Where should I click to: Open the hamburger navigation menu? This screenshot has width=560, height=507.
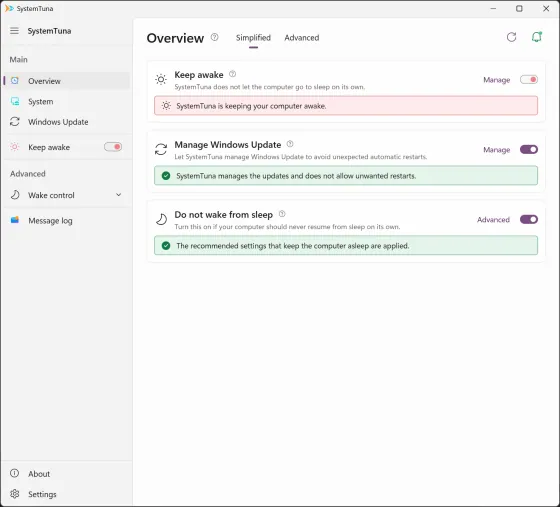pos(14,31)
